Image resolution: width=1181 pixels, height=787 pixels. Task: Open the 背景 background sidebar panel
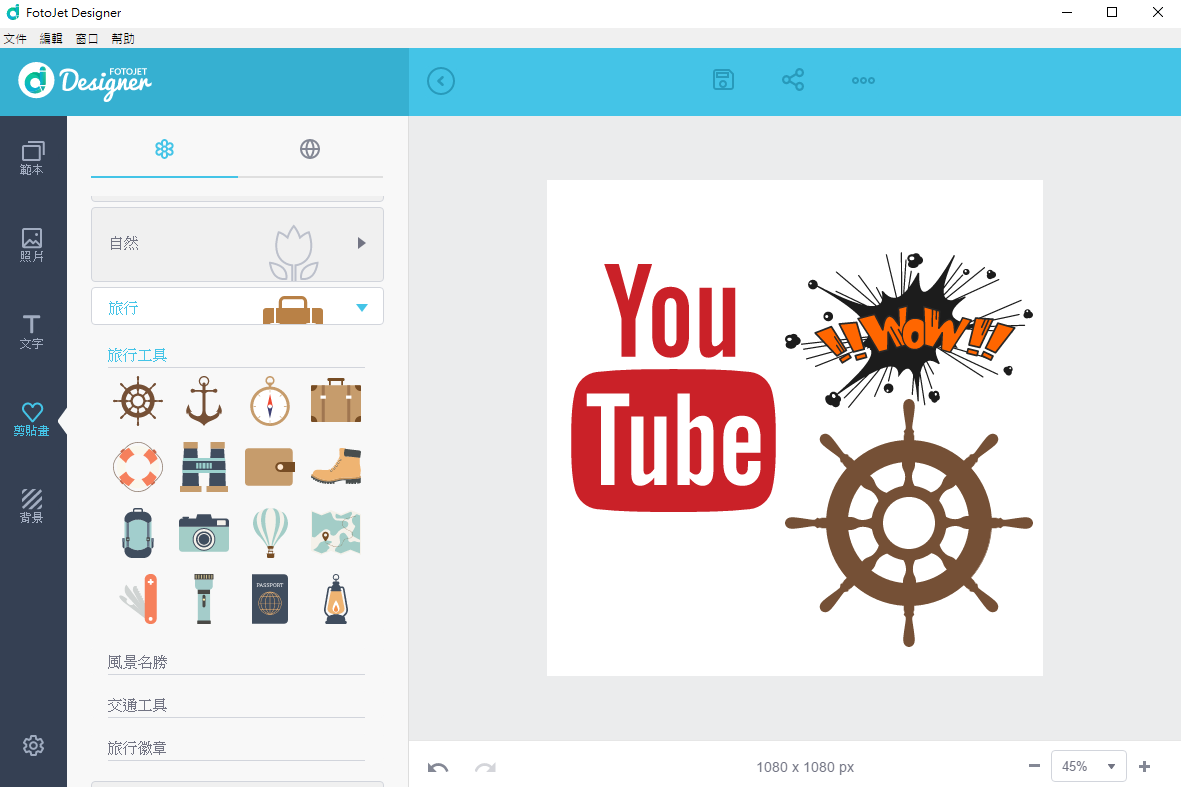click(x=32, y=506)
